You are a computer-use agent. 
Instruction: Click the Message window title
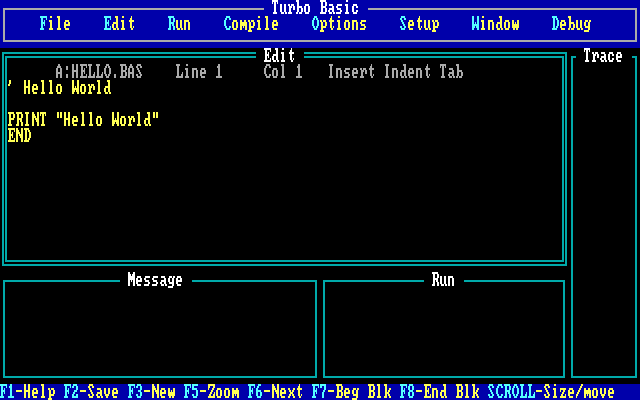[155, 280]
